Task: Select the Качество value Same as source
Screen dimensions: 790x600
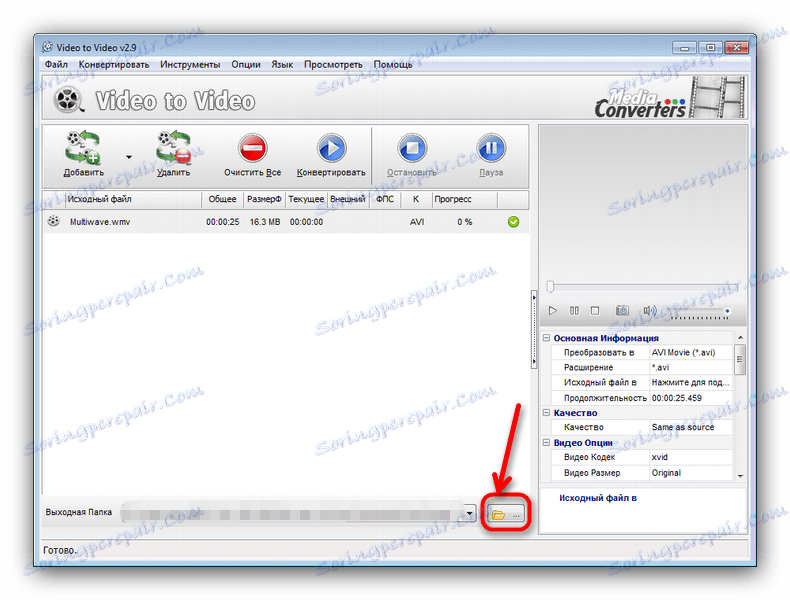Action: (x=691, y=427)
